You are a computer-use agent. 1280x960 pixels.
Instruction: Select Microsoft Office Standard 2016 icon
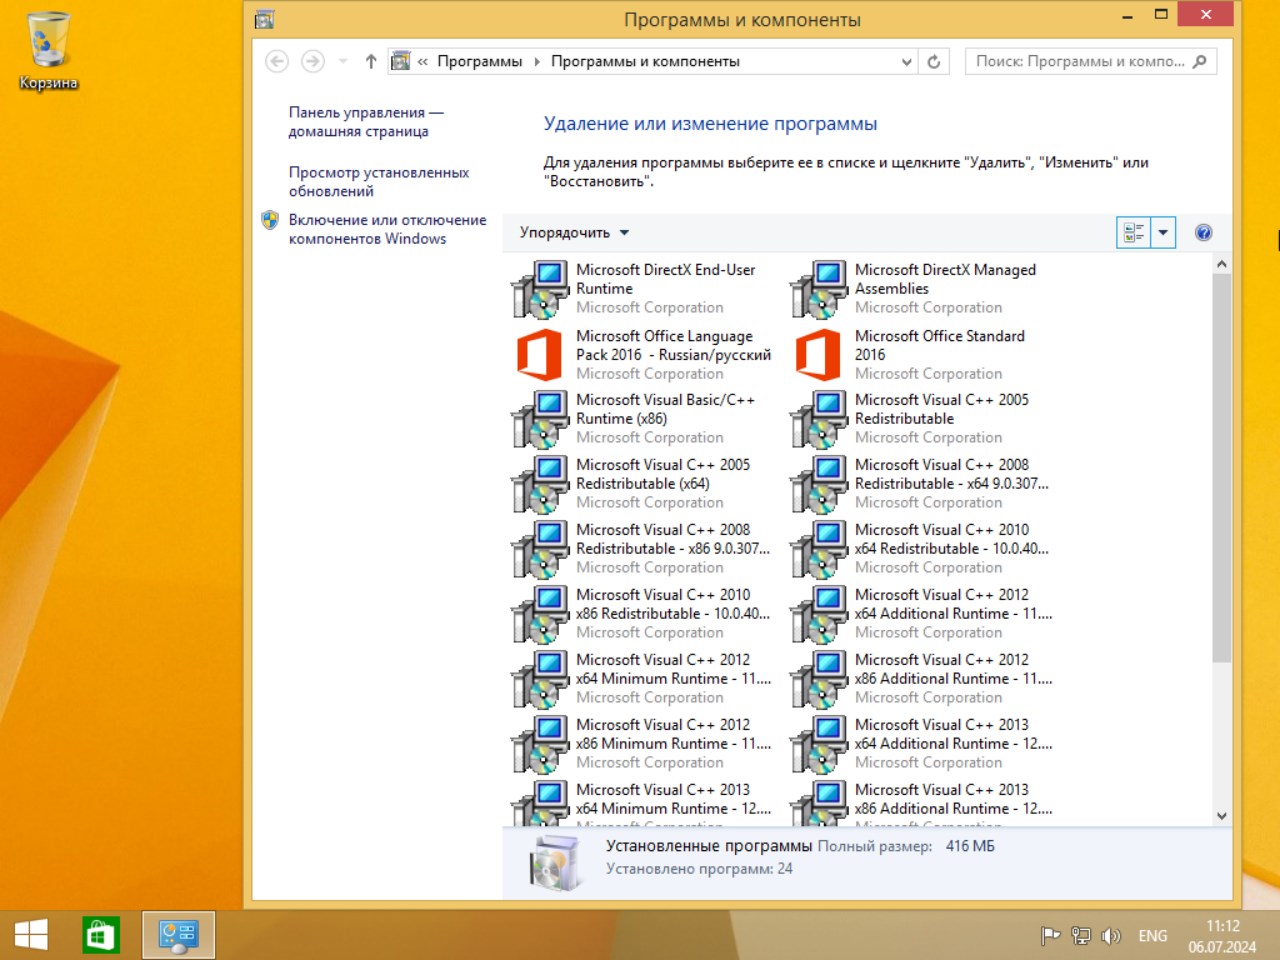[x=819, y=355]
